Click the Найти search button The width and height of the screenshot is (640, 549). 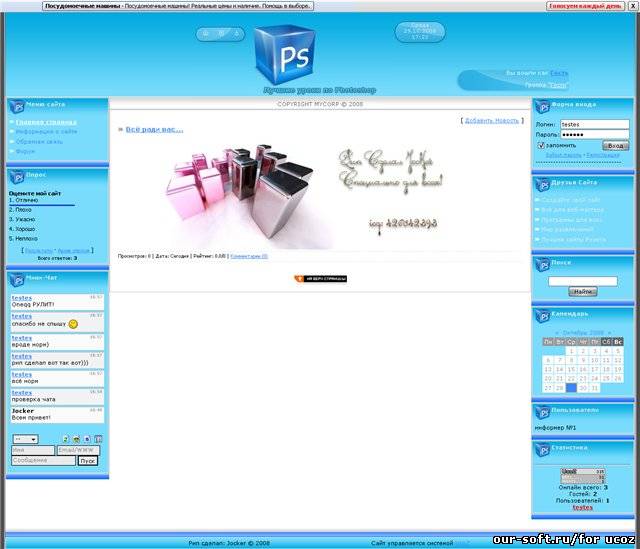582,292
